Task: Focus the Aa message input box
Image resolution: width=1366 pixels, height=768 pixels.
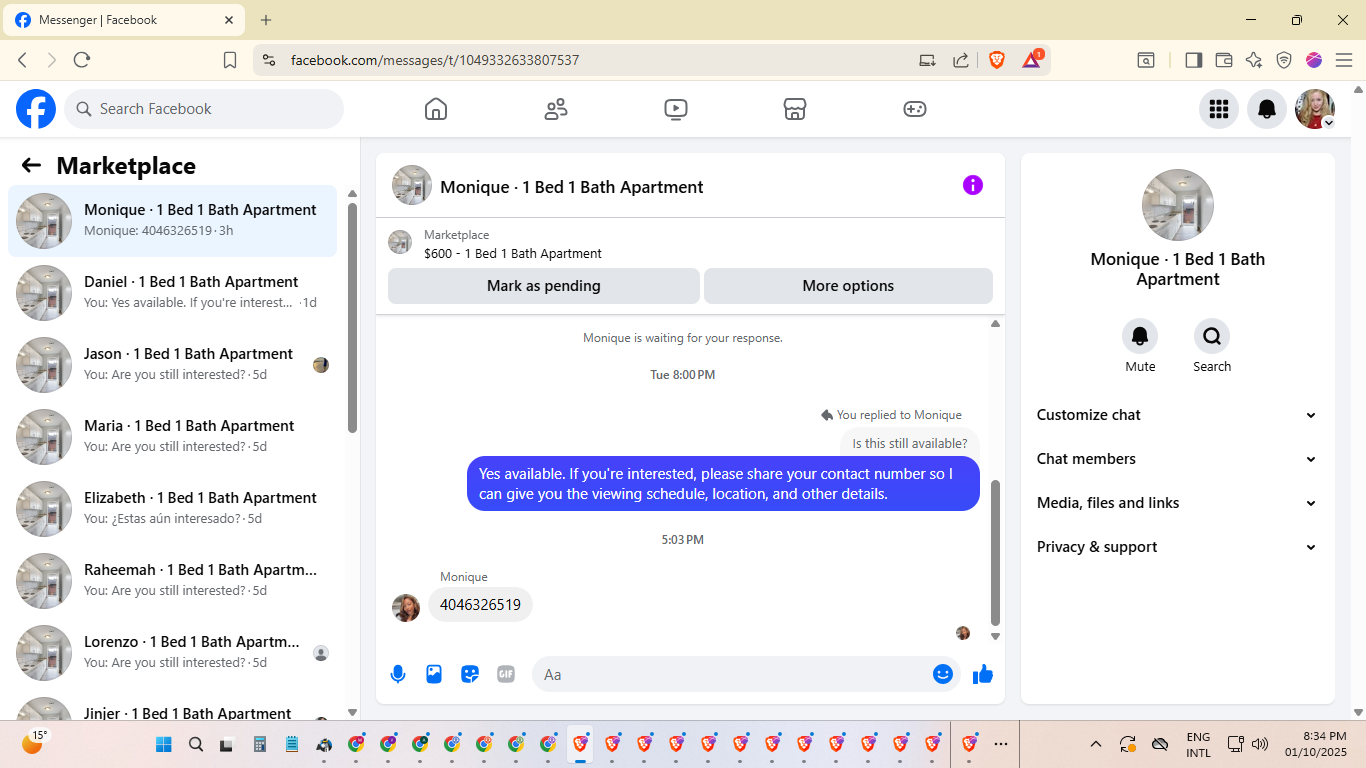Action: click(x=746, y=674)
